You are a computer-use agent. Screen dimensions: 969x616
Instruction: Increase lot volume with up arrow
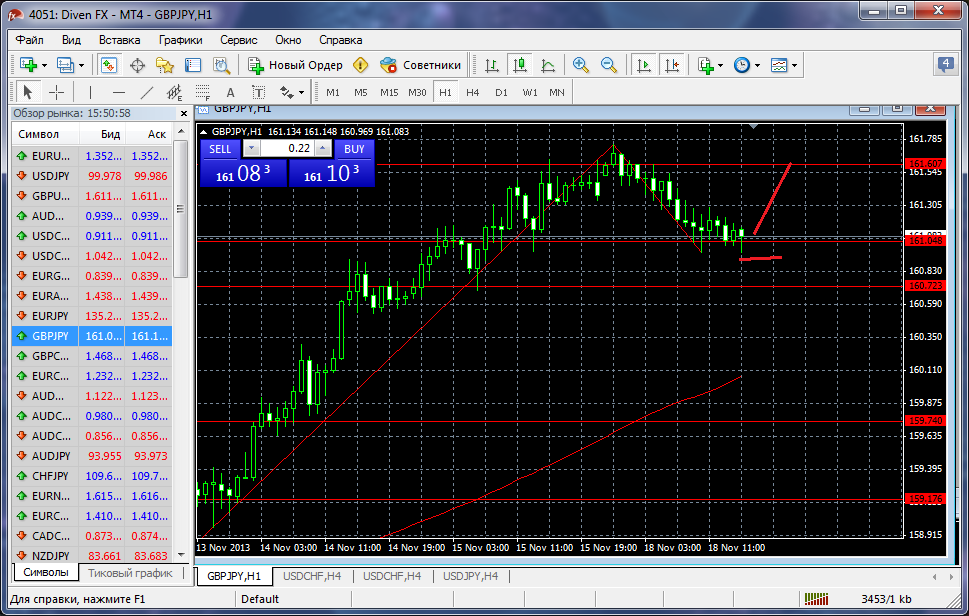(323, 148)
